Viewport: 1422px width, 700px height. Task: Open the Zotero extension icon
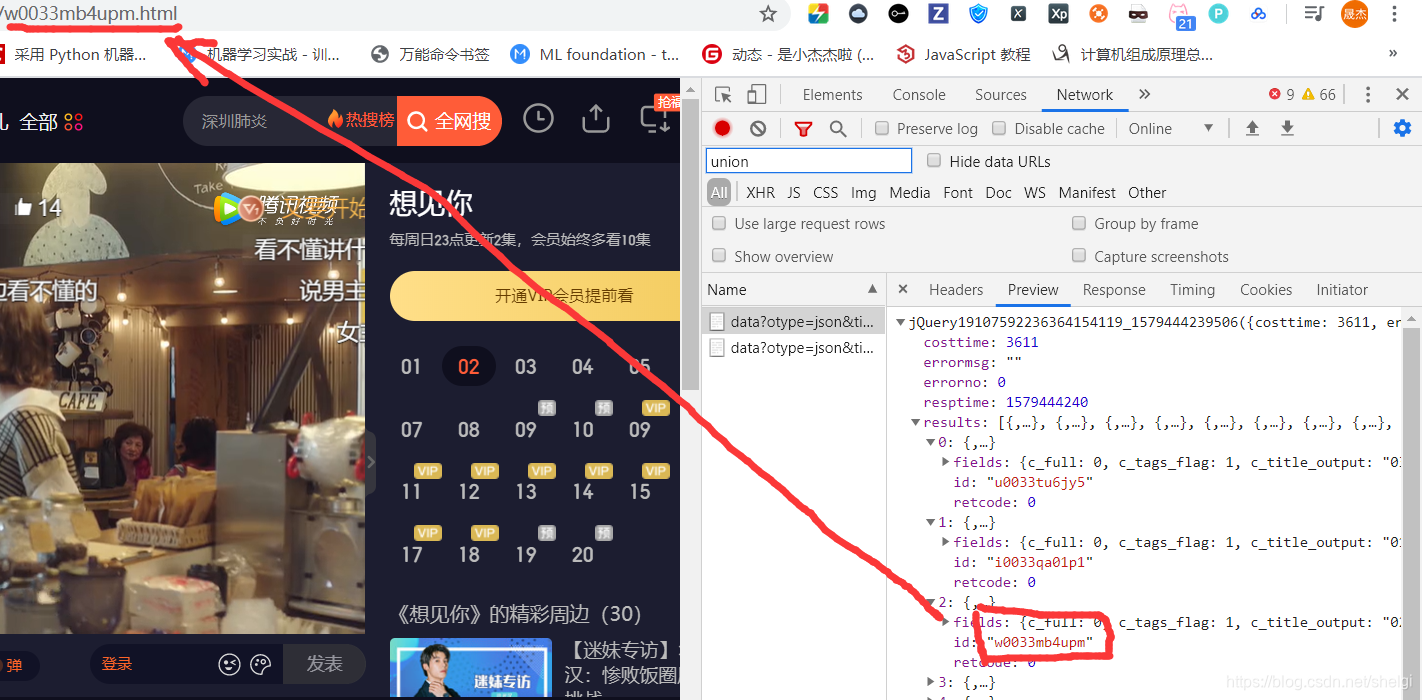[938, 14]
